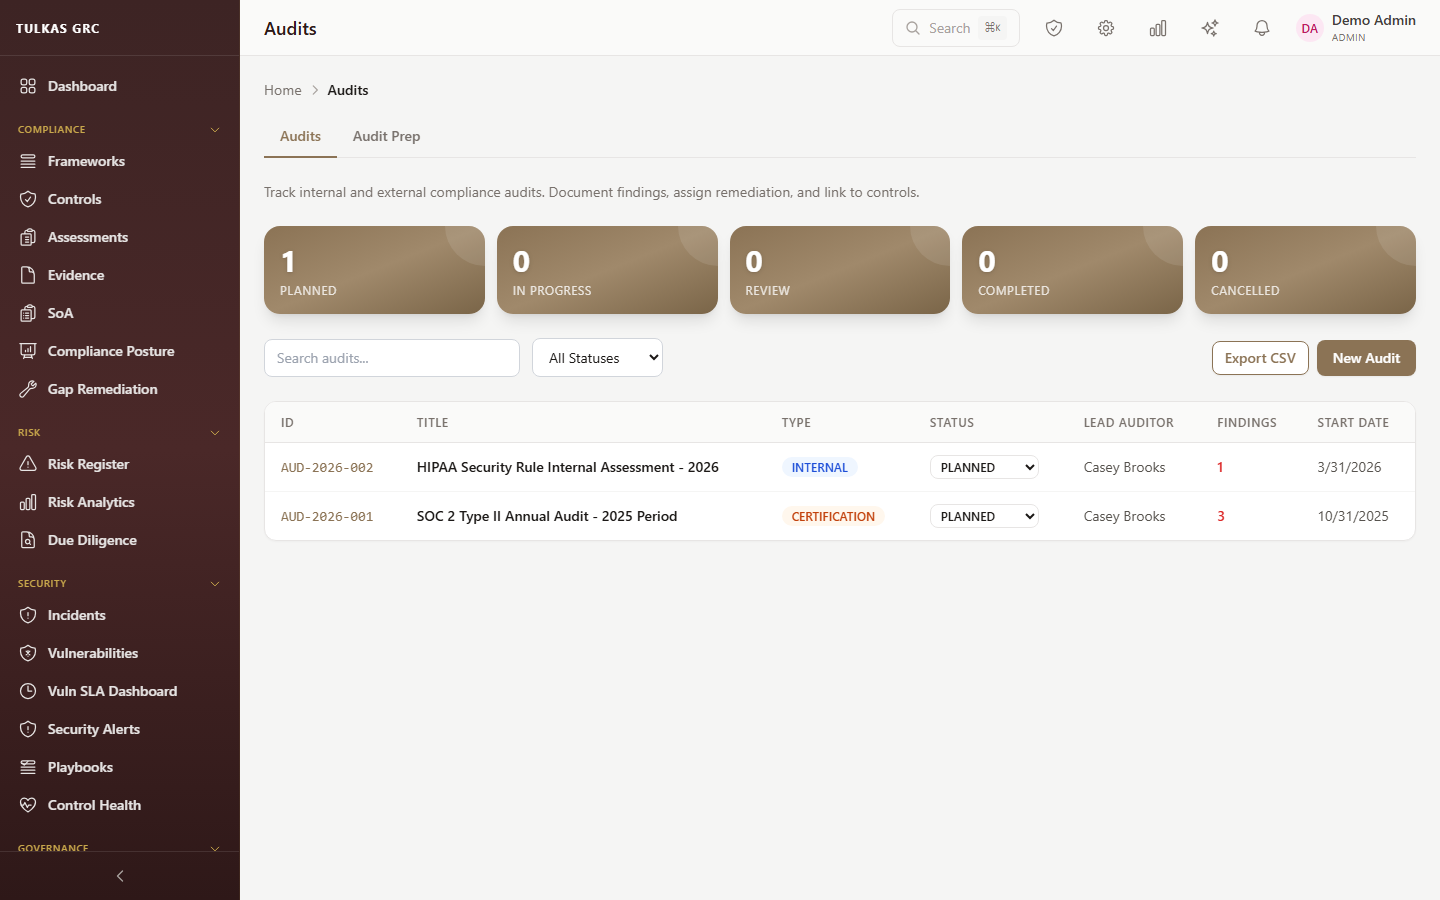Open the Demo Admin profile menu

[x=1356, y=28]
